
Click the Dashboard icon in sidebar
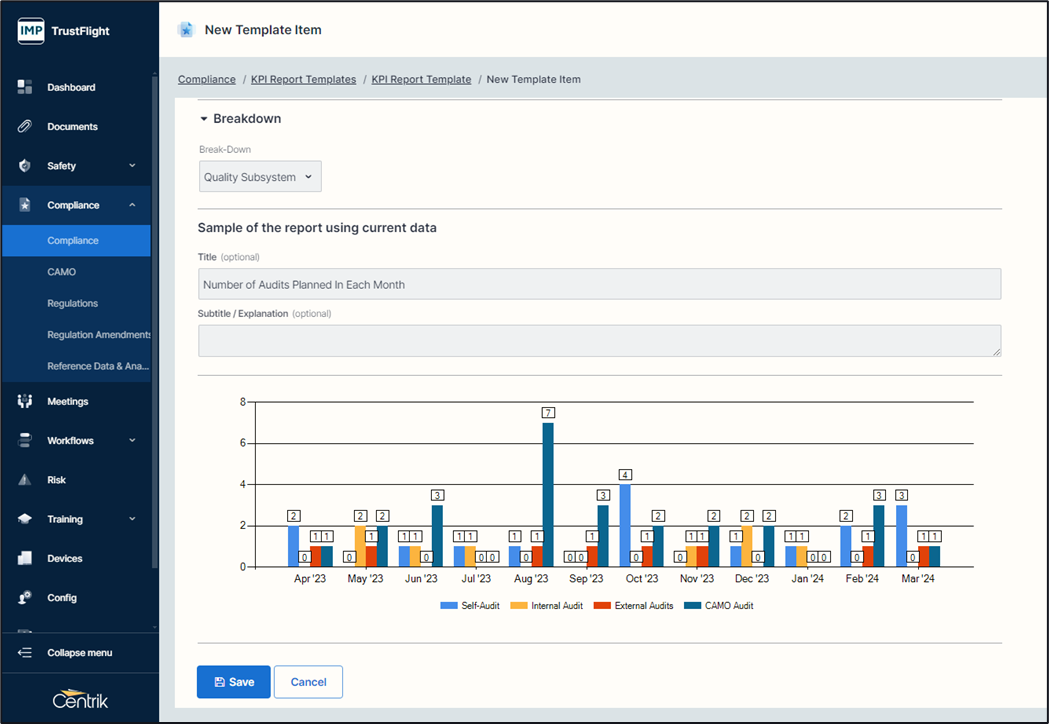coord(25,87)
